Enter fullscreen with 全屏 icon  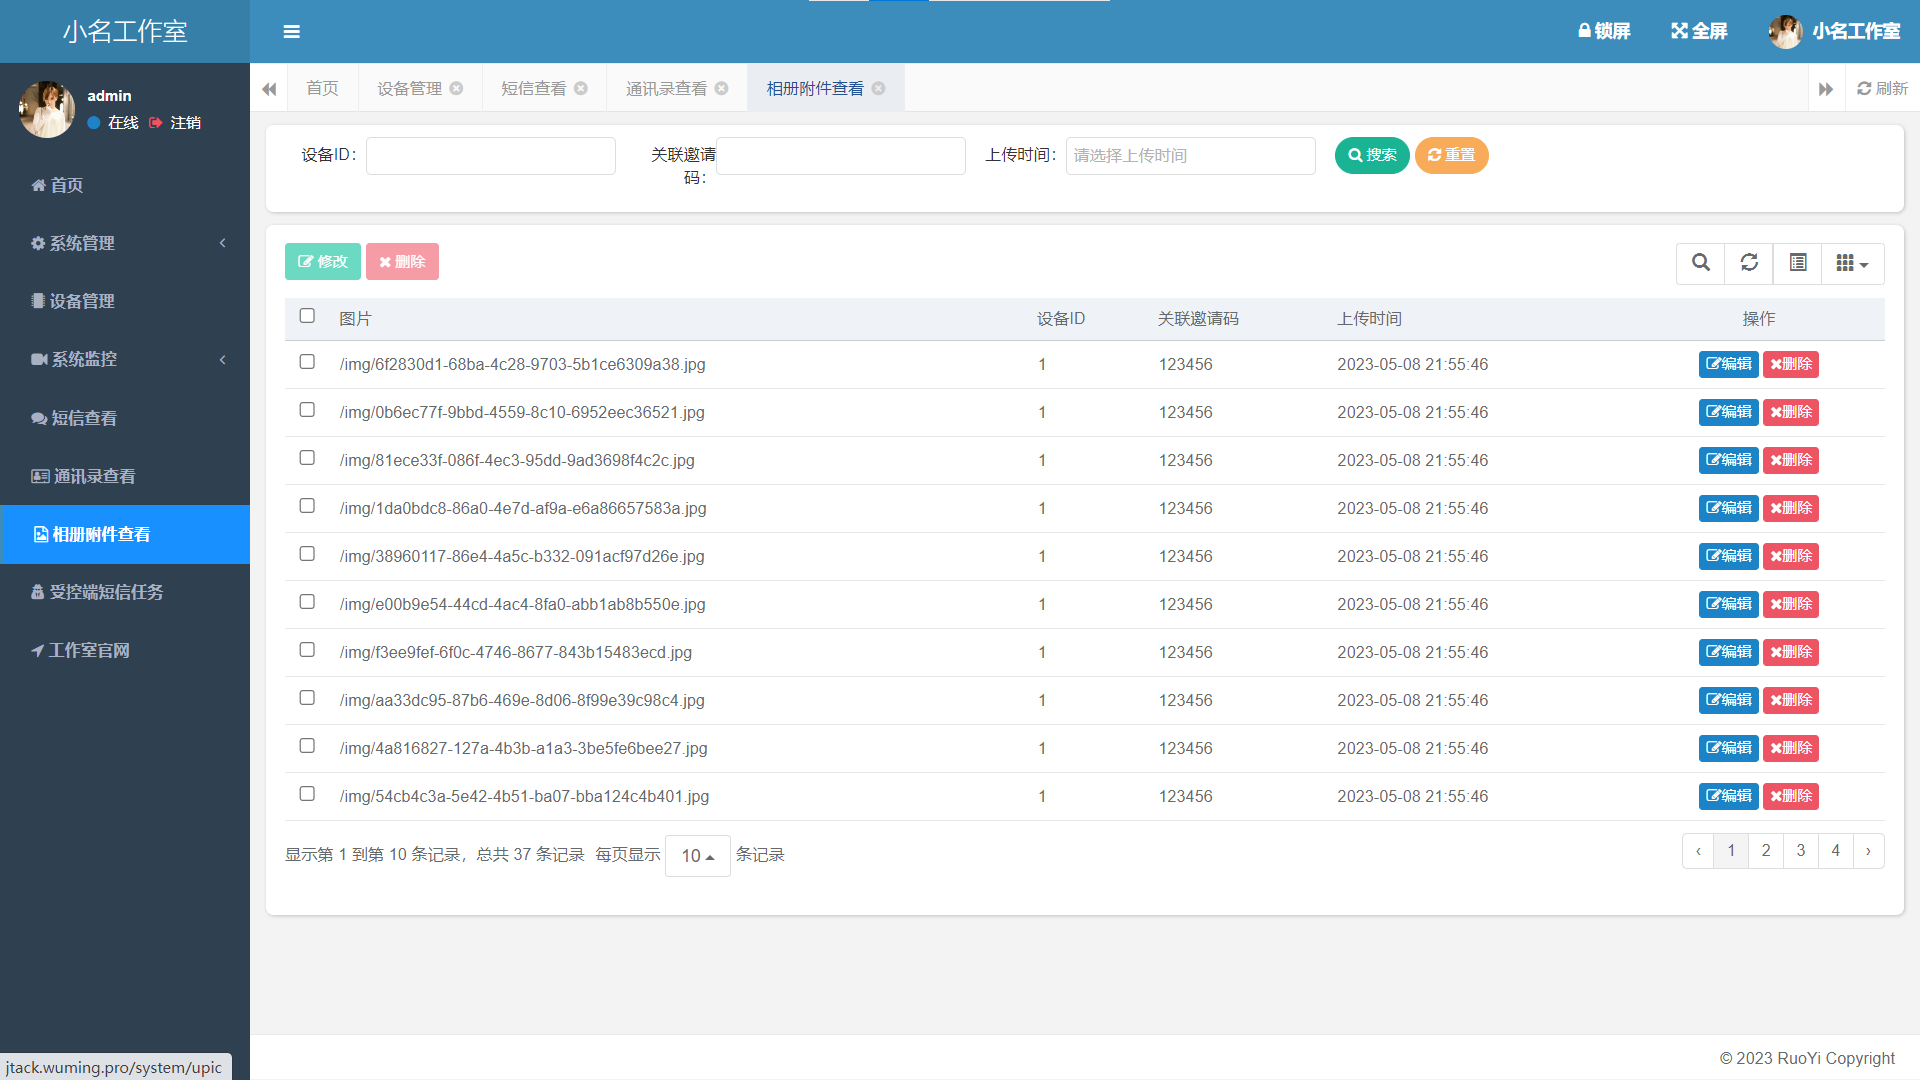coord(1699,31)
